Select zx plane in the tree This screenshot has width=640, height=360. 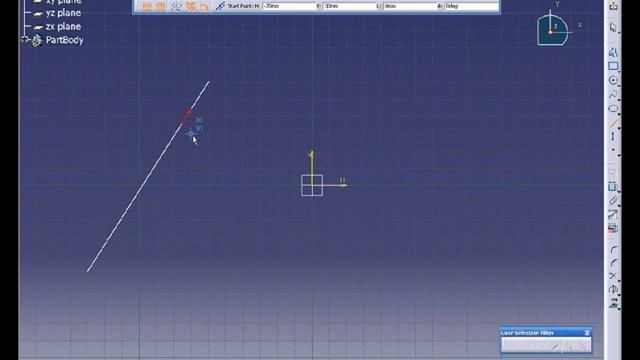pos(63,27)
